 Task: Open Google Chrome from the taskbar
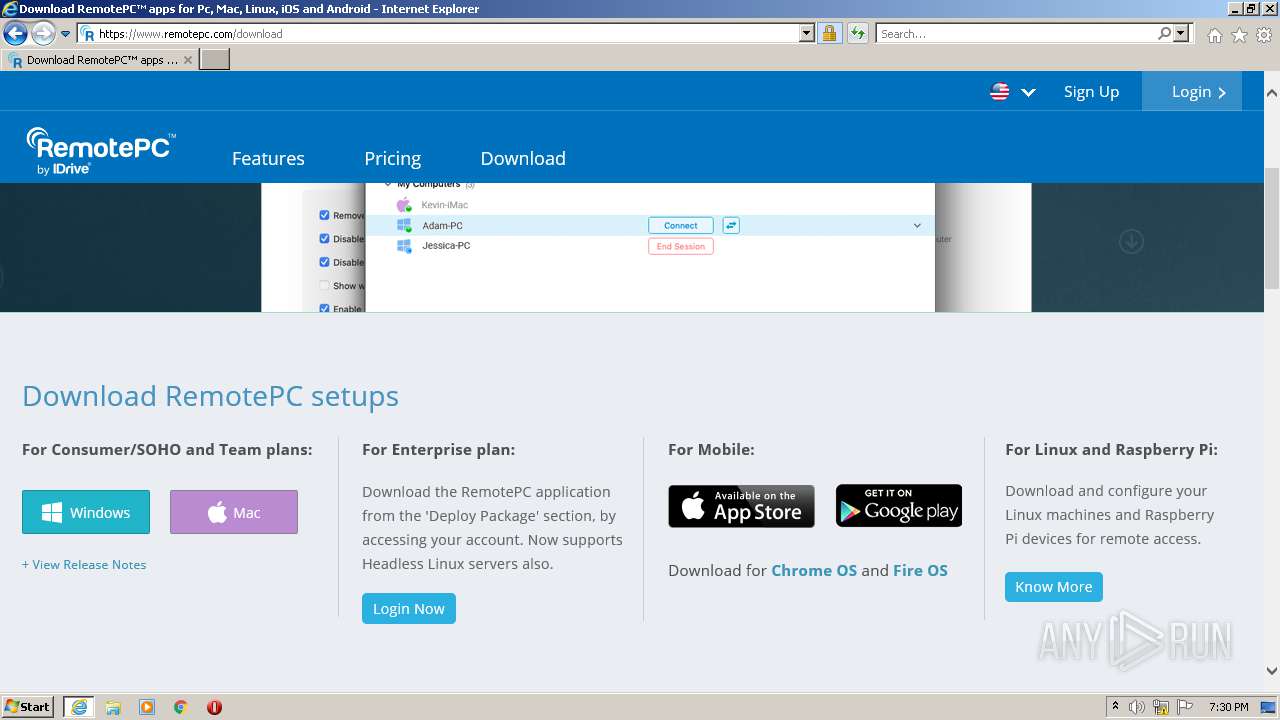[180, 707]
